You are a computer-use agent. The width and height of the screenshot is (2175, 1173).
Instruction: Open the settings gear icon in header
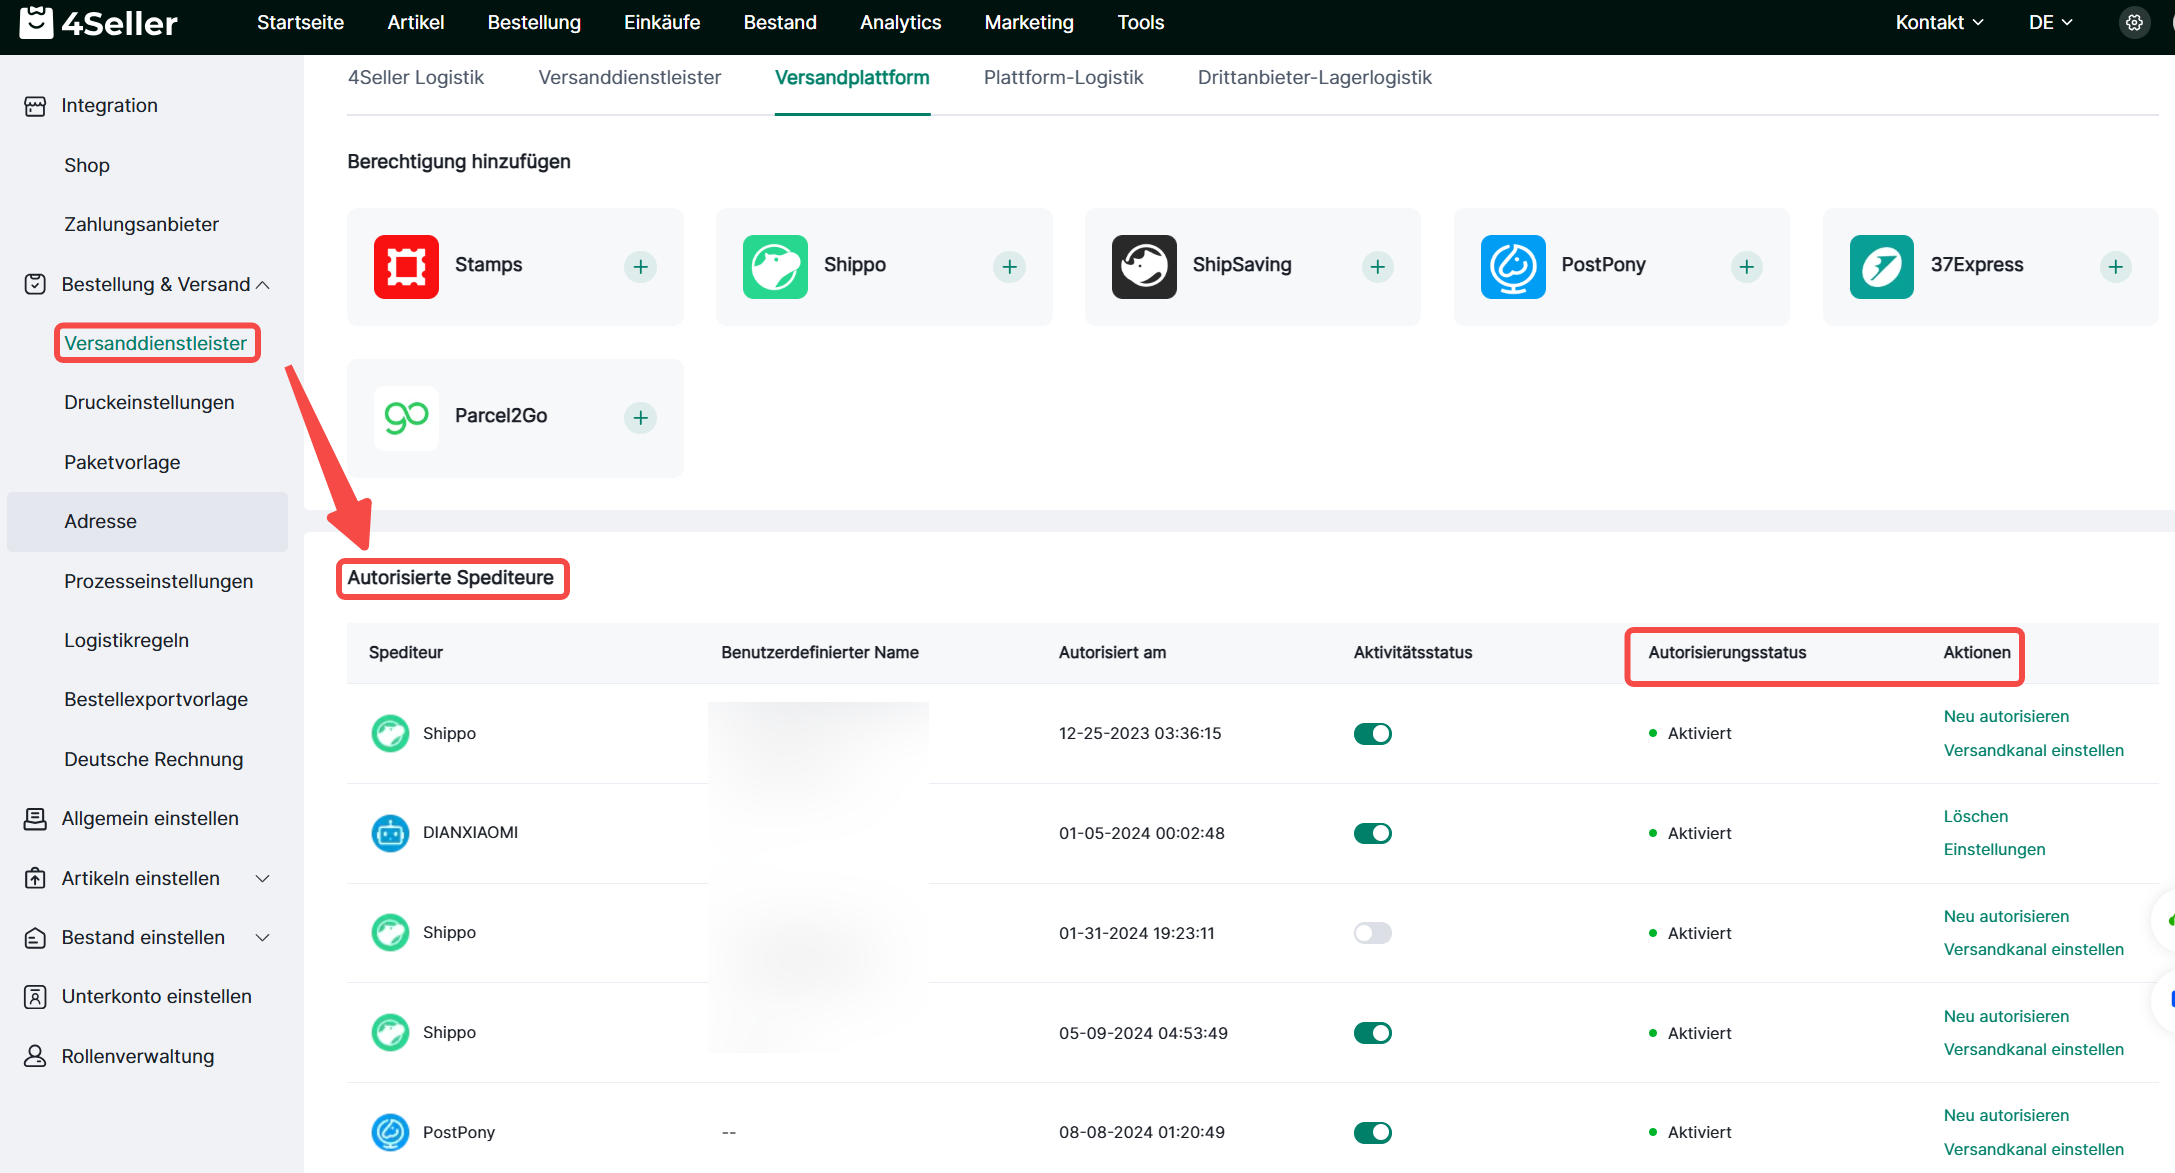[2134, 22]
